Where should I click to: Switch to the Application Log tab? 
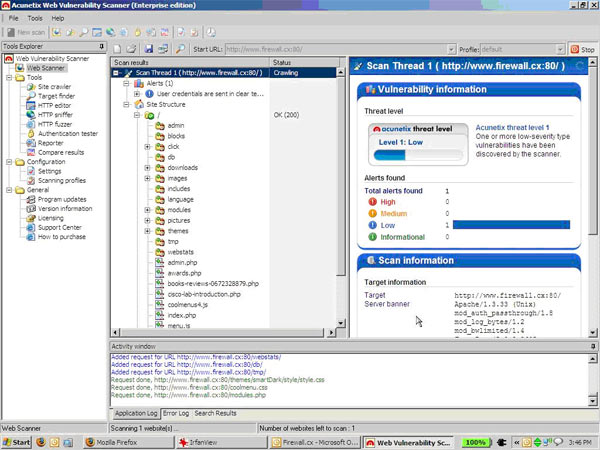pyautogui.click(x=136, y=414)
